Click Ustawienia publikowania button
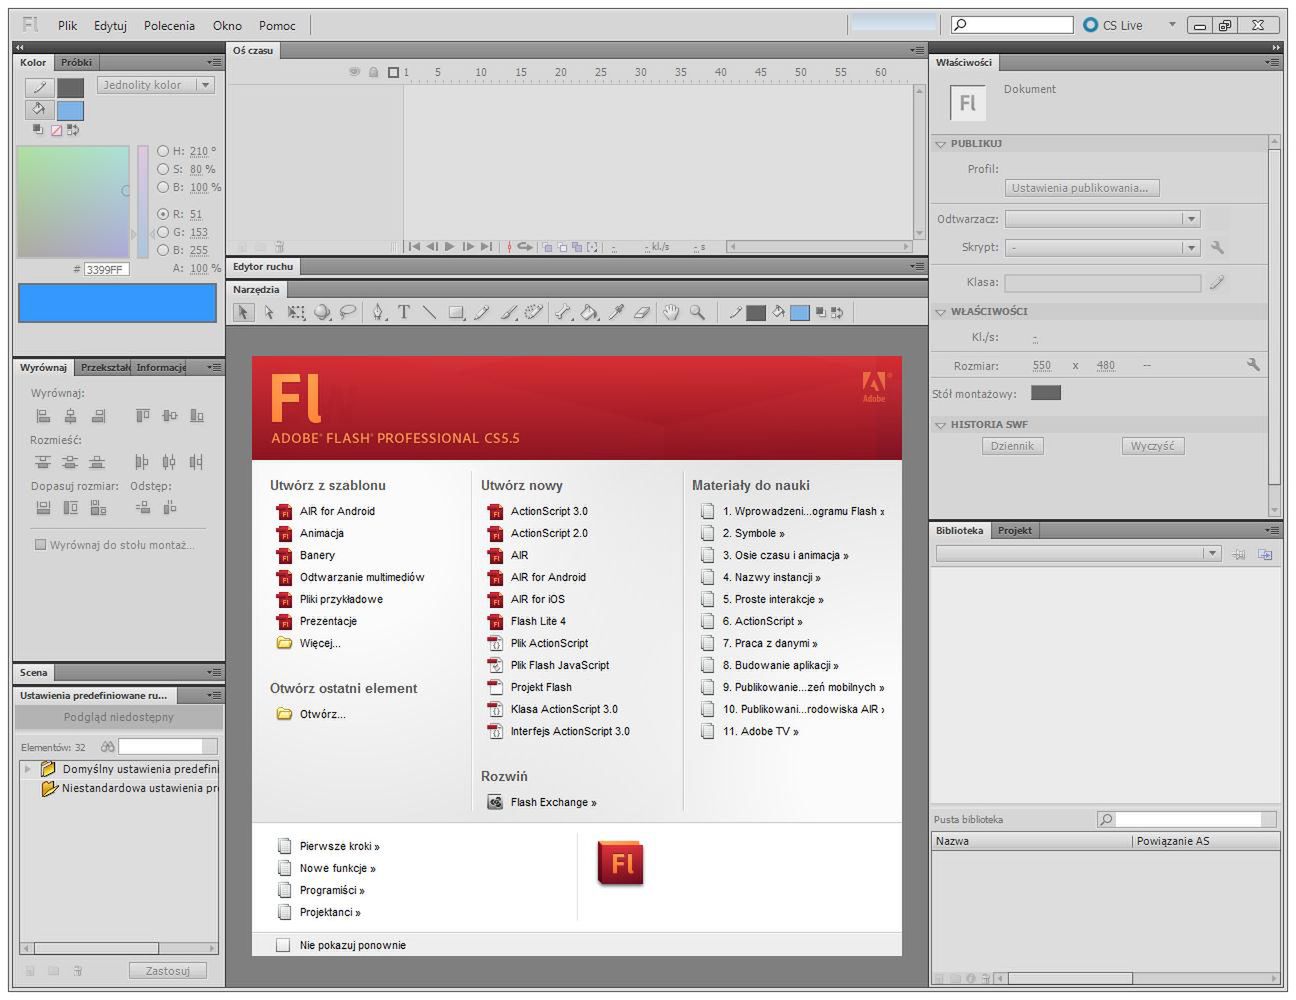This screenshot has height=1000, width=1296. (1082, 188)
